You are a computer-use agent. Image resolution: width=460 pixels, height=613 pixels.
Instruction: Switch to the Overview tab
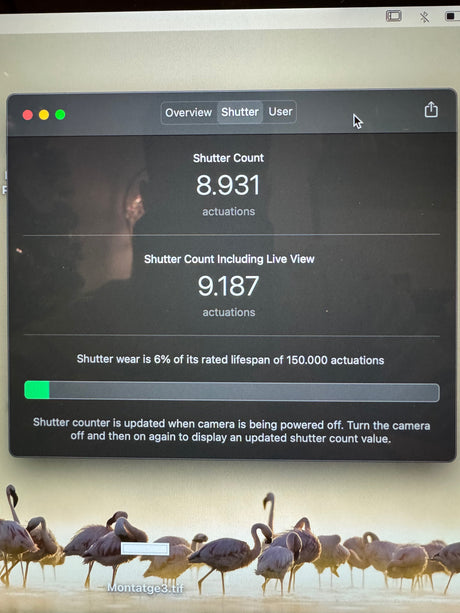(188, 113)
